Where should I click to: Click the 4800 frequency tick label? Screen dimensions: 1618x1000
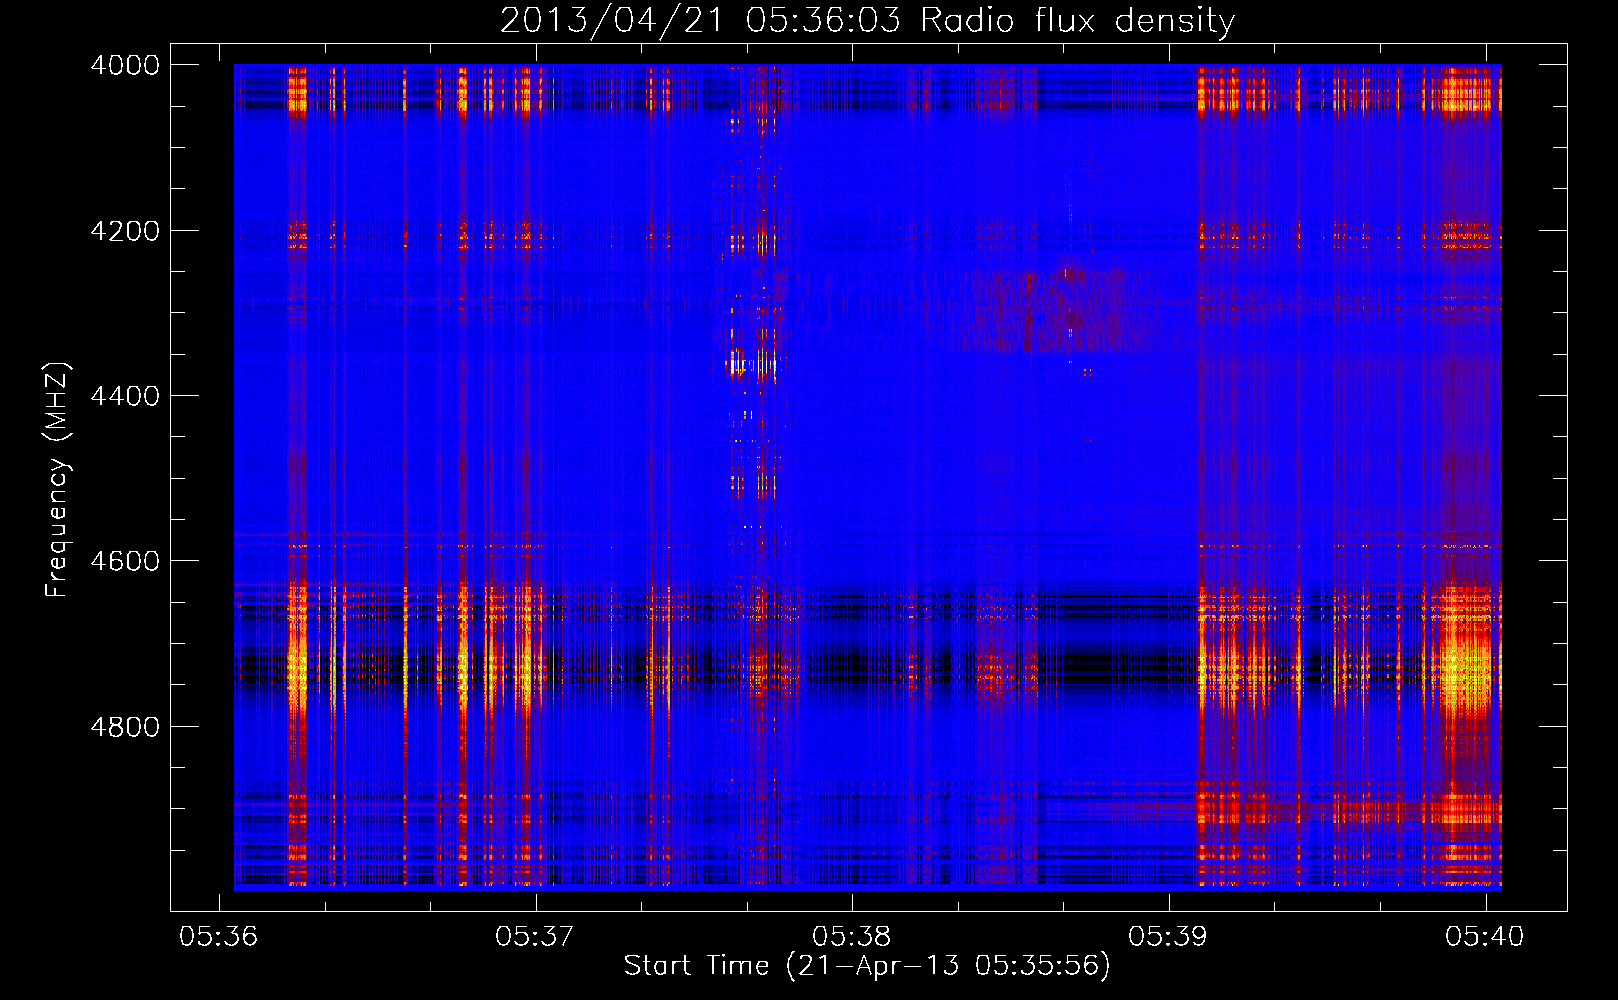coord(125,727)
